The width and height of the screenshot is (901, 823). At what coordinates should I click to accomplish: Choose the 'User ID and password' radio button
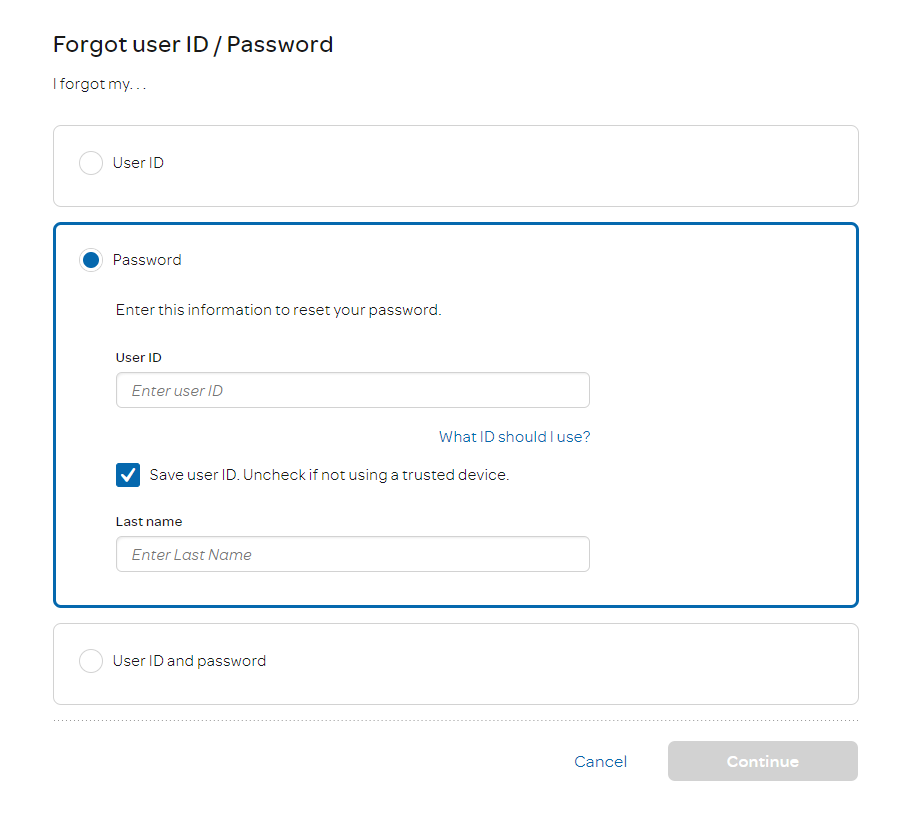tap(91, 661)
